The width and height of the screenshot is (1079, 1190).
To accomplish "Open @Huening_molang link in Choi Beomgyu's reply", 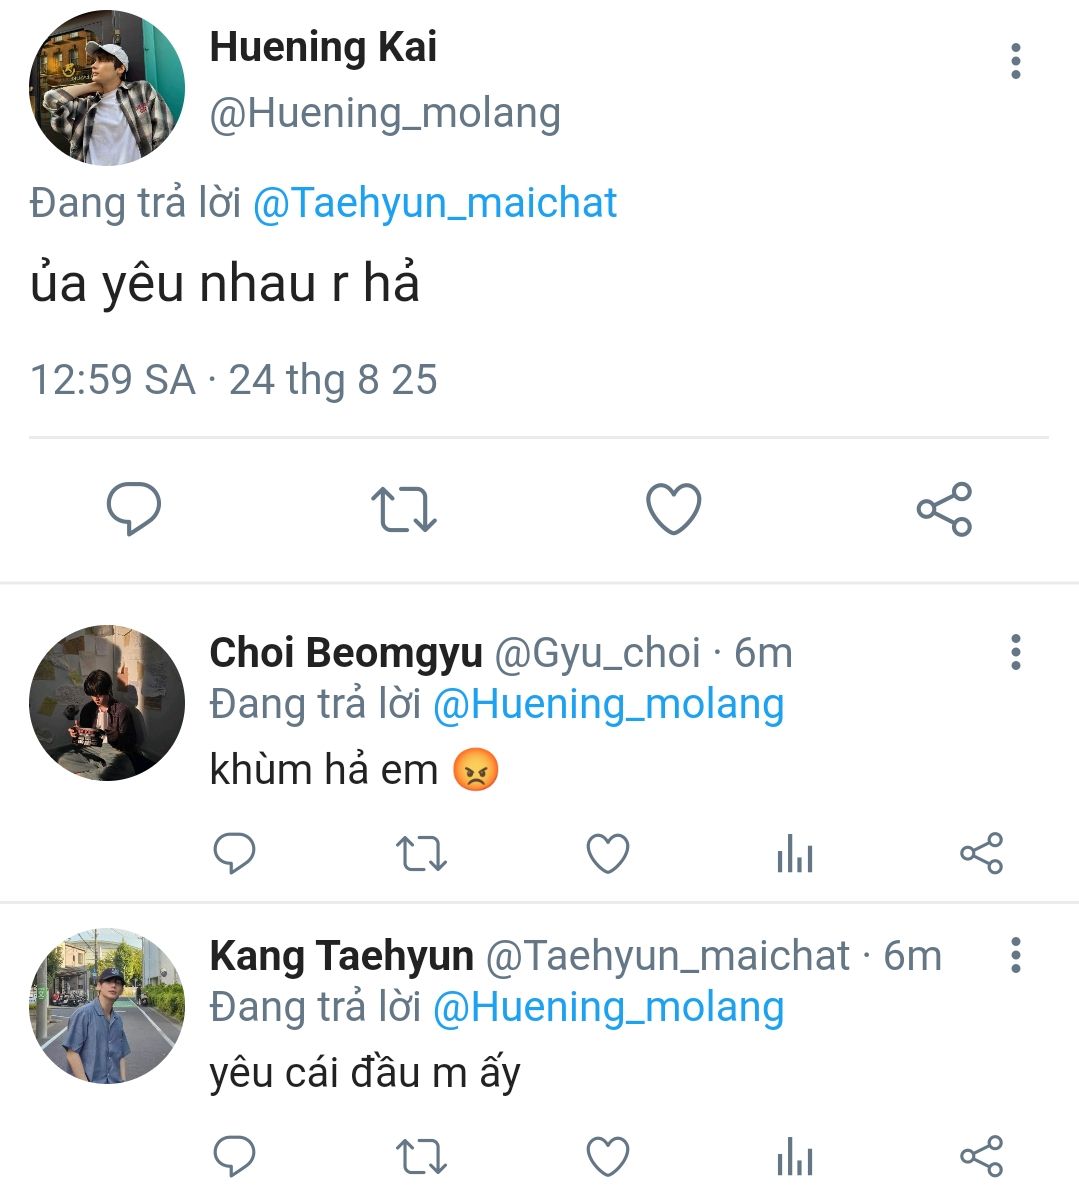I will [x=608, y=704].
